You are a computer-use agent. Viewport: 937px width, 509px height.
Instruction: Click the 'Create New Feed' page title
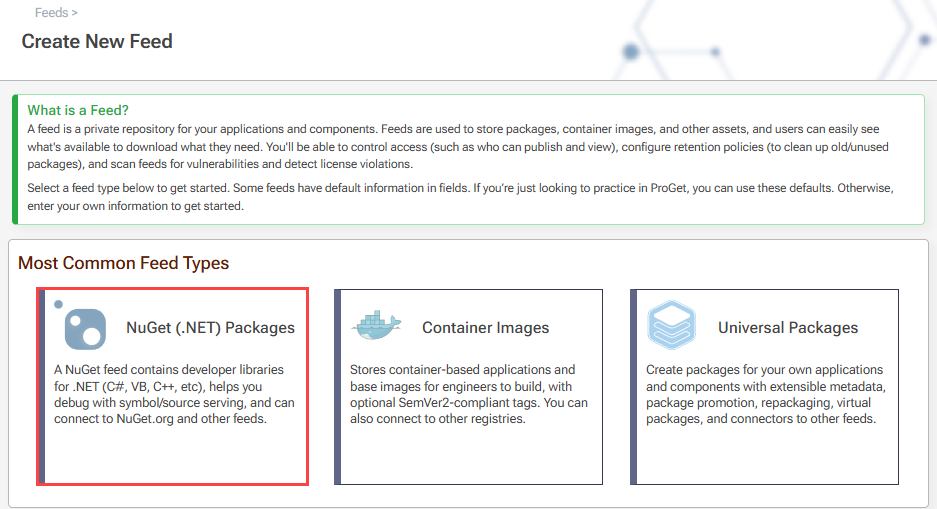[x=97, y=41]
